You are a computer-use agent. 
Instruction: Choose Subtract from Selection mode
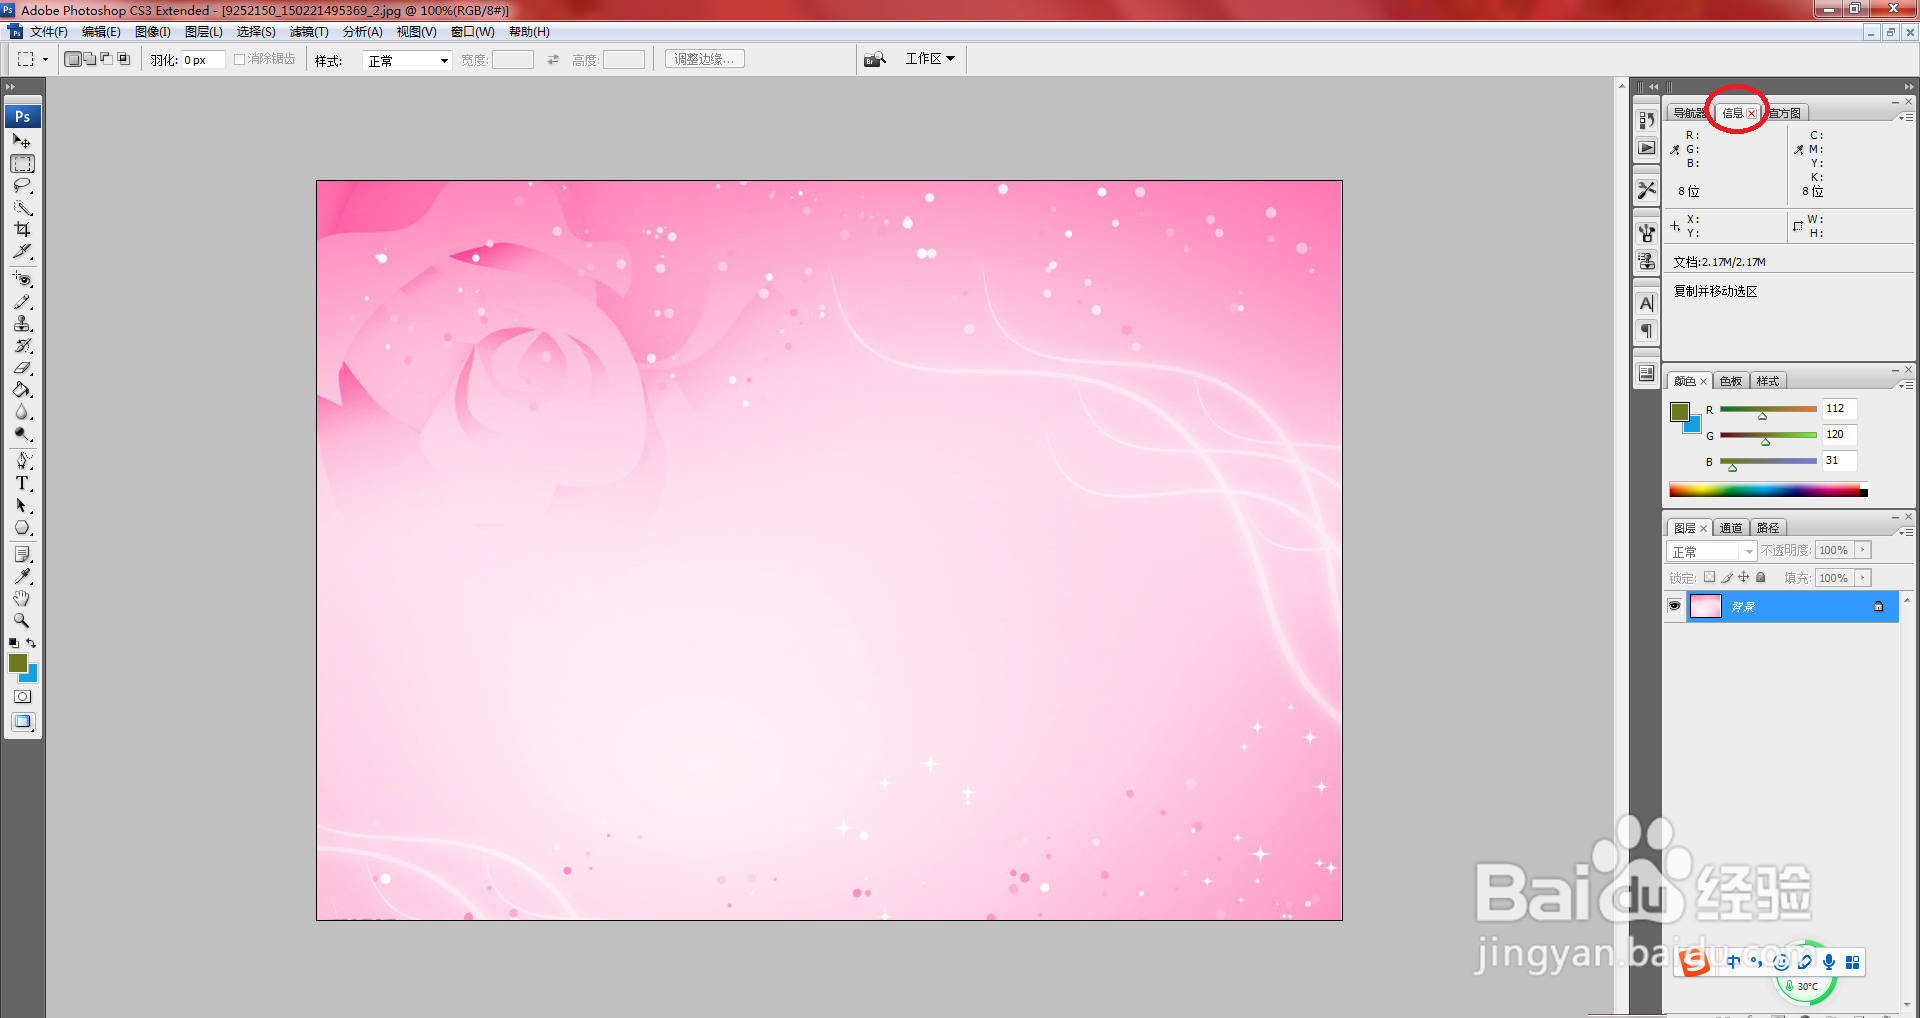[x=107, y=59]
